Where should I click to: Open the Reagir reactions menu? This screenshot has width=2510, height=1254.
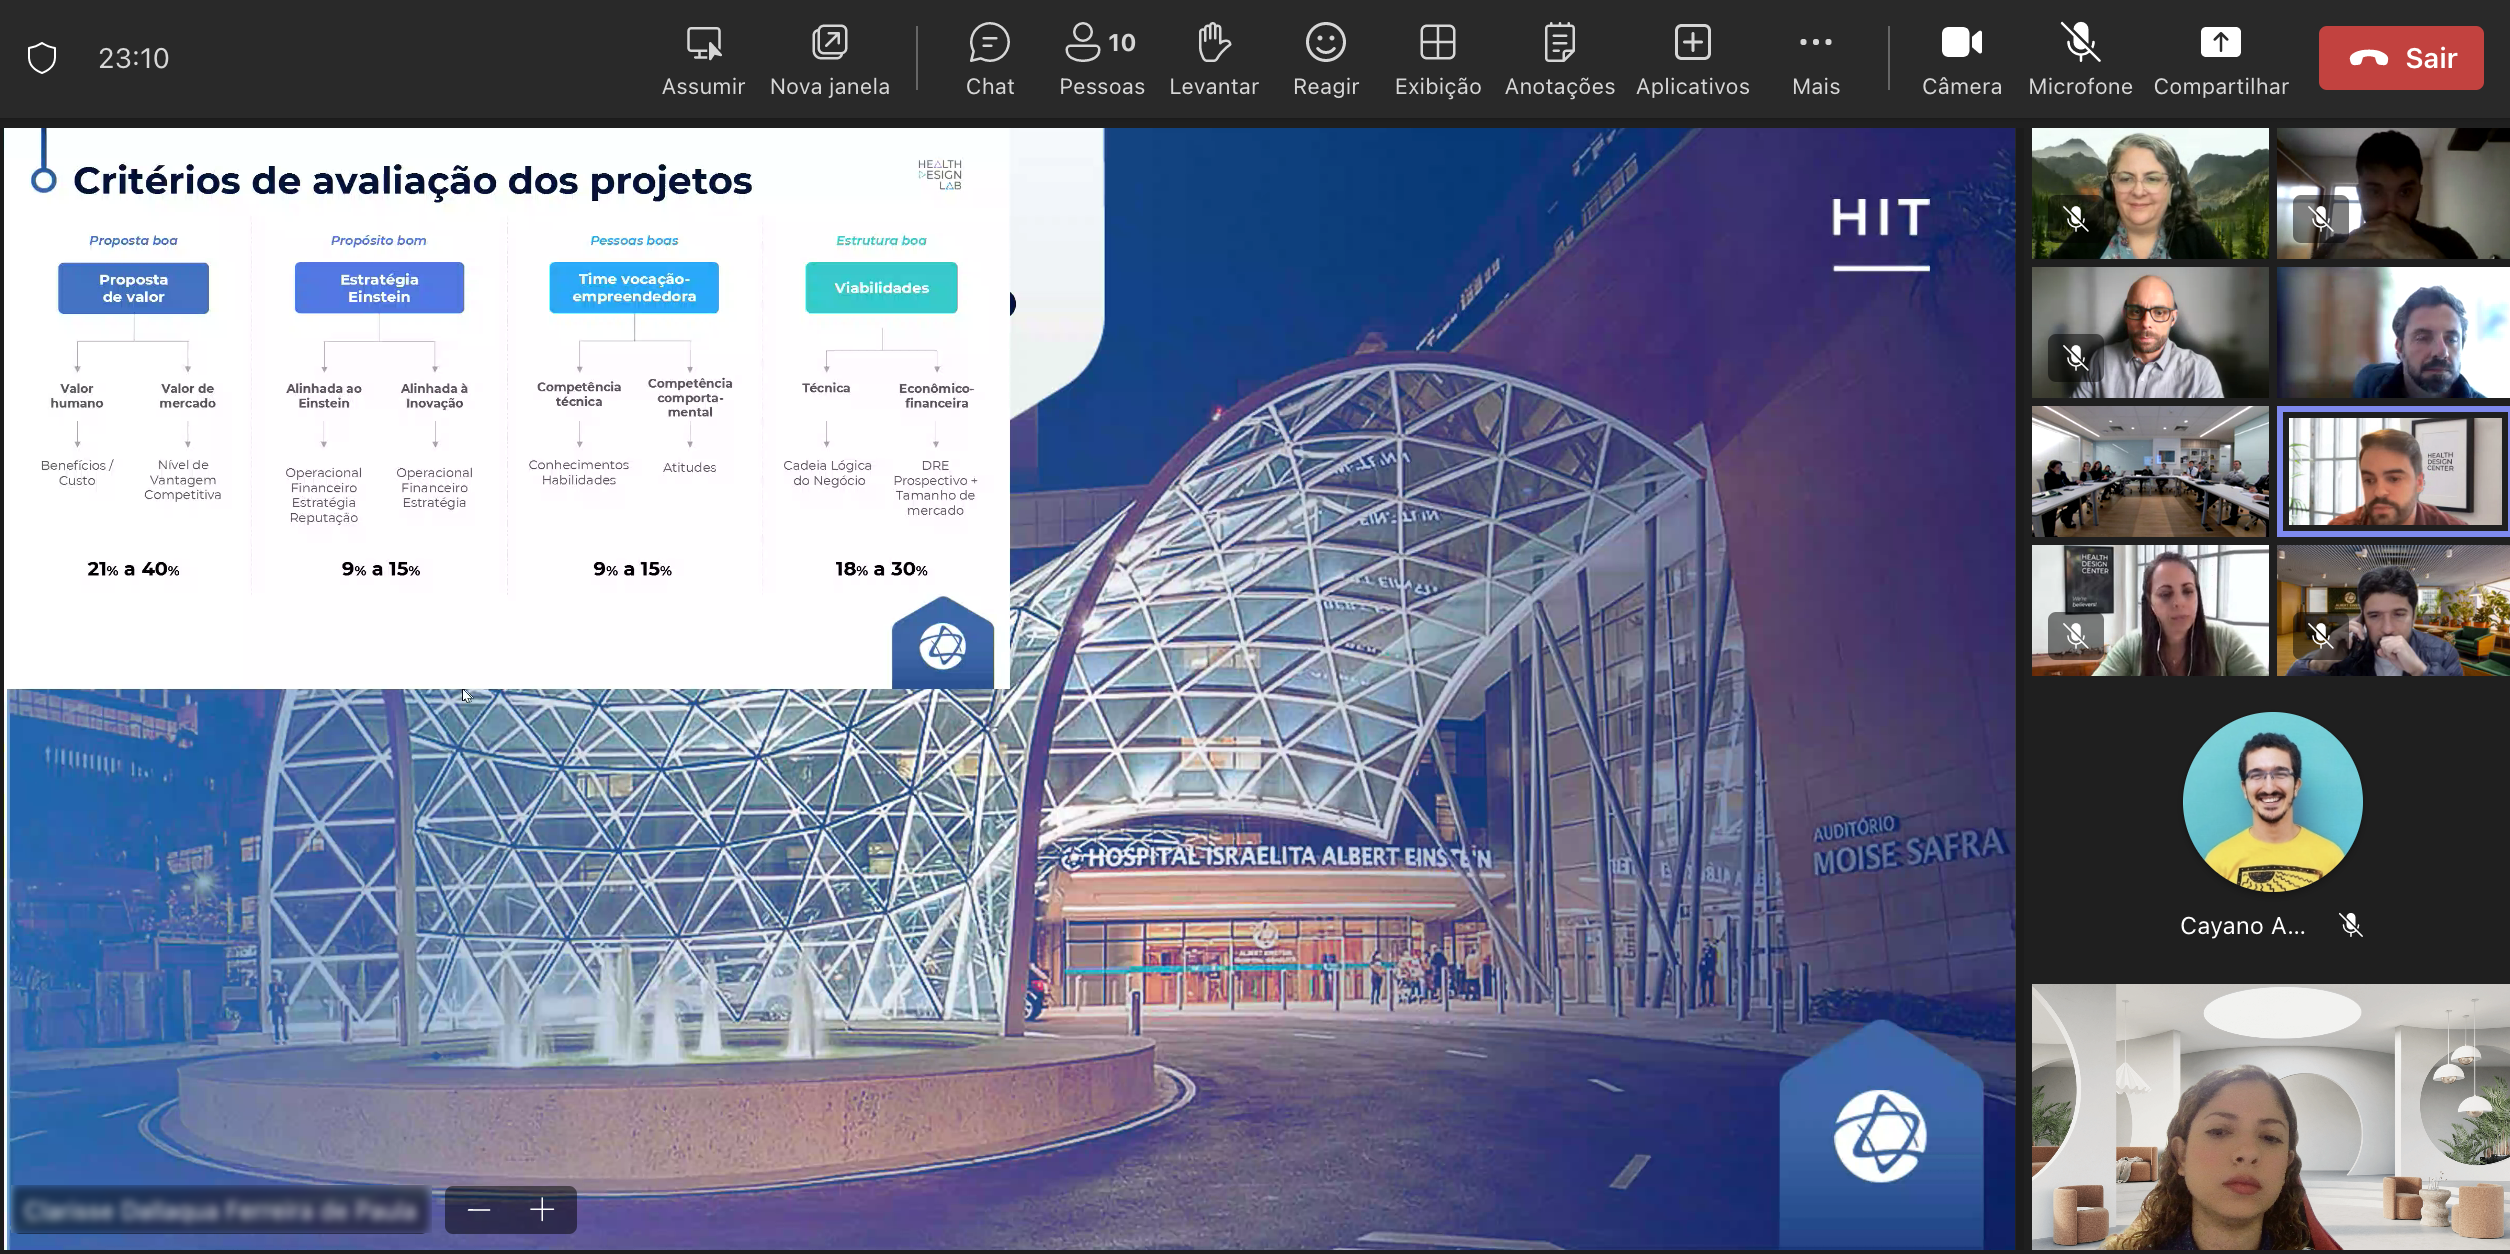pyautogui.click(x=1326, y=60)
